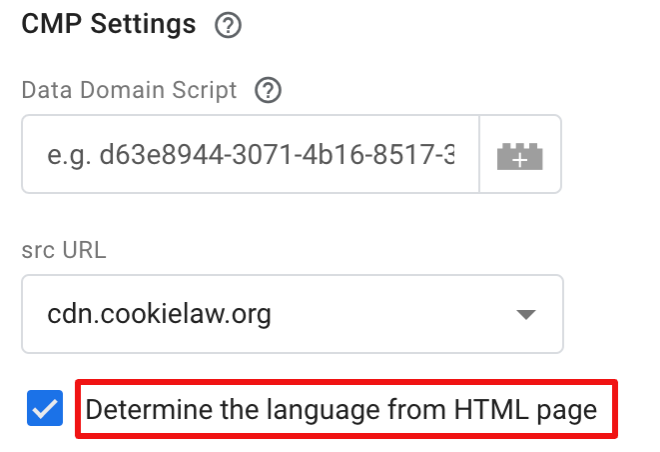This screenshot has width=660, height=452.
Task: Select the cdn.cookielaw.org combo box value
Action: [160, 315]
